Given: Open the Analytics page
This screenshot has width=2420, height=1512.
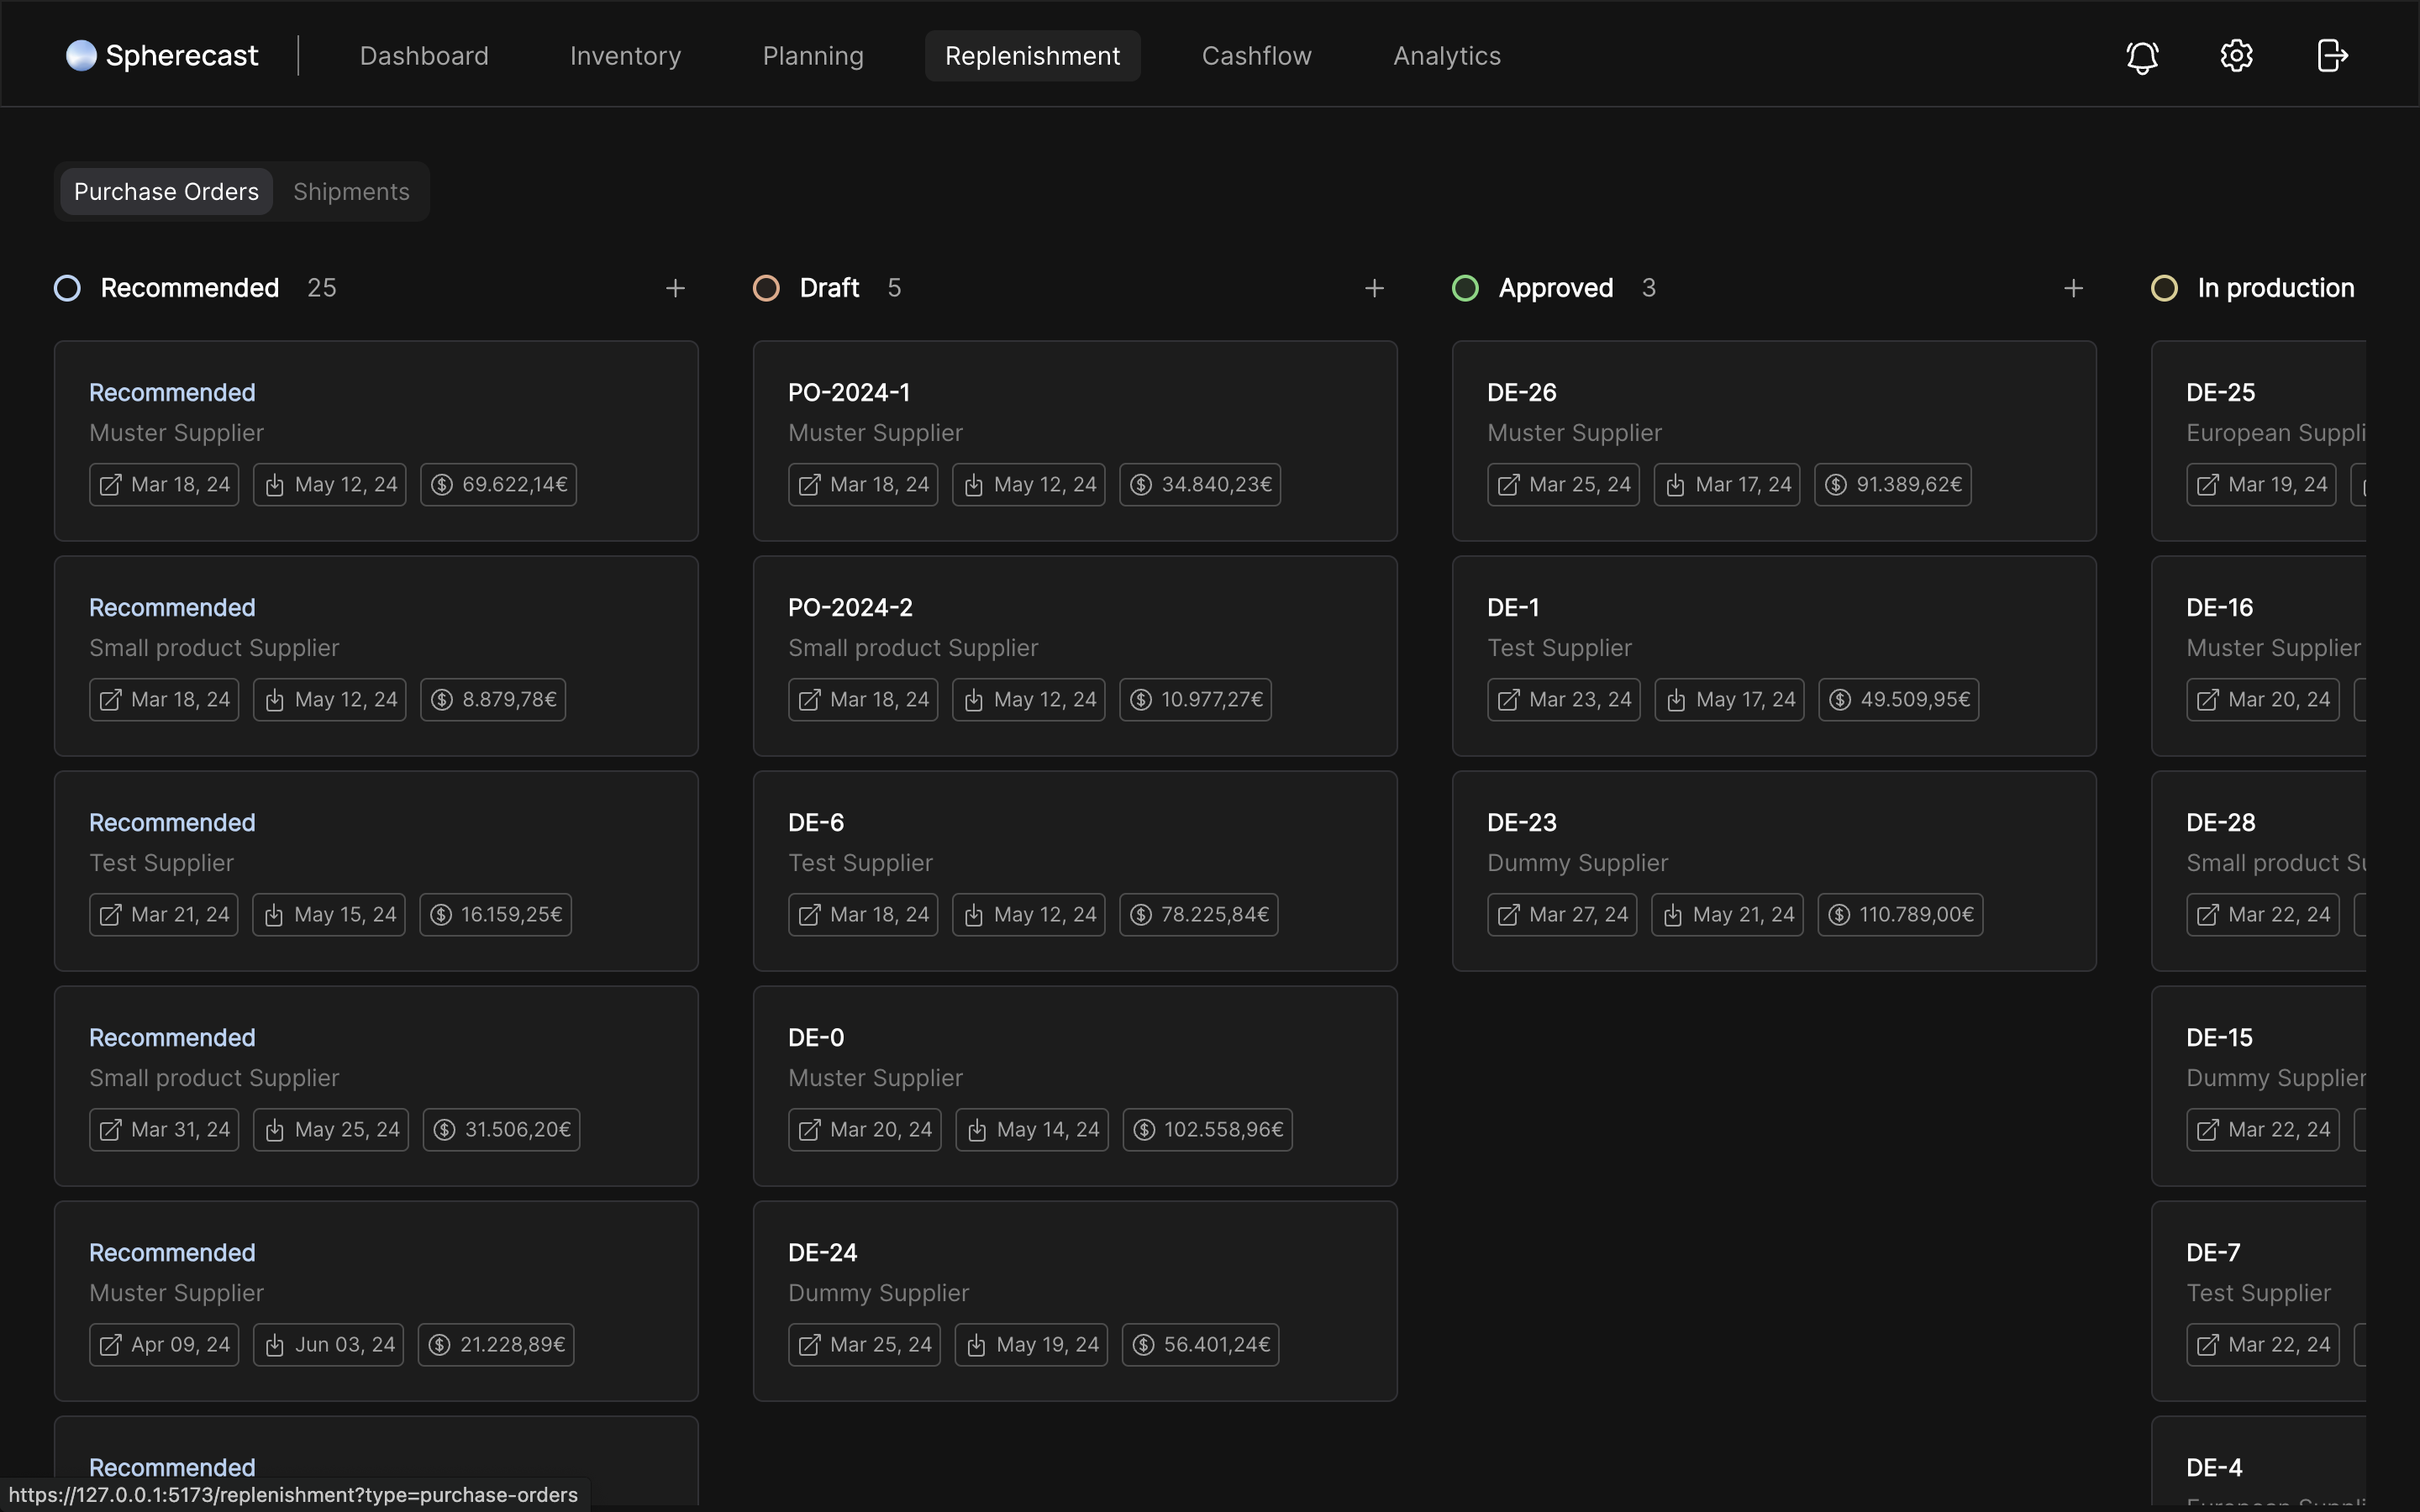Looking at the screenshot, I should click(x=1446, y=56).
